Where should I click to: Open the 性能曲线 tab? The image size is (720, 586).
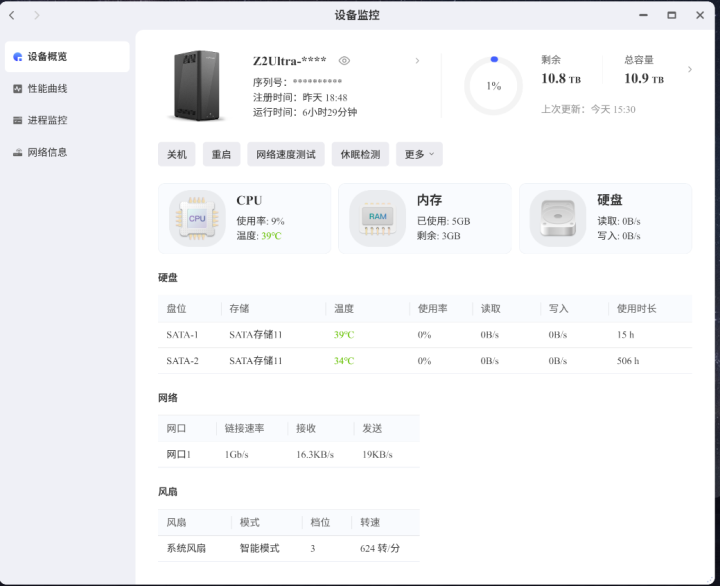pyautogui.click(x=48, y=89)
